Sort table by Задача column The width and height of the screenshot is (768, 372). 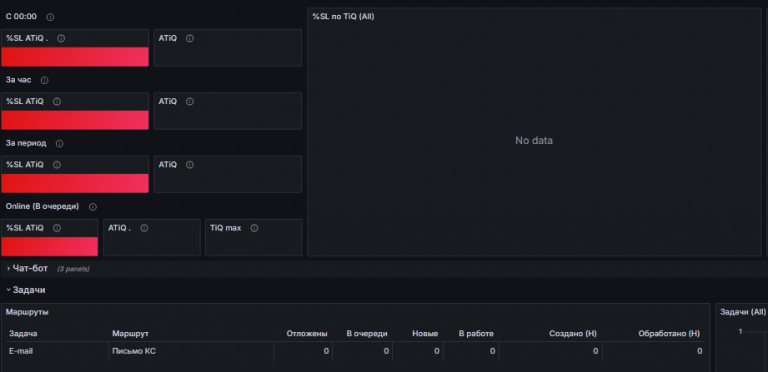(x=23, y=334)
